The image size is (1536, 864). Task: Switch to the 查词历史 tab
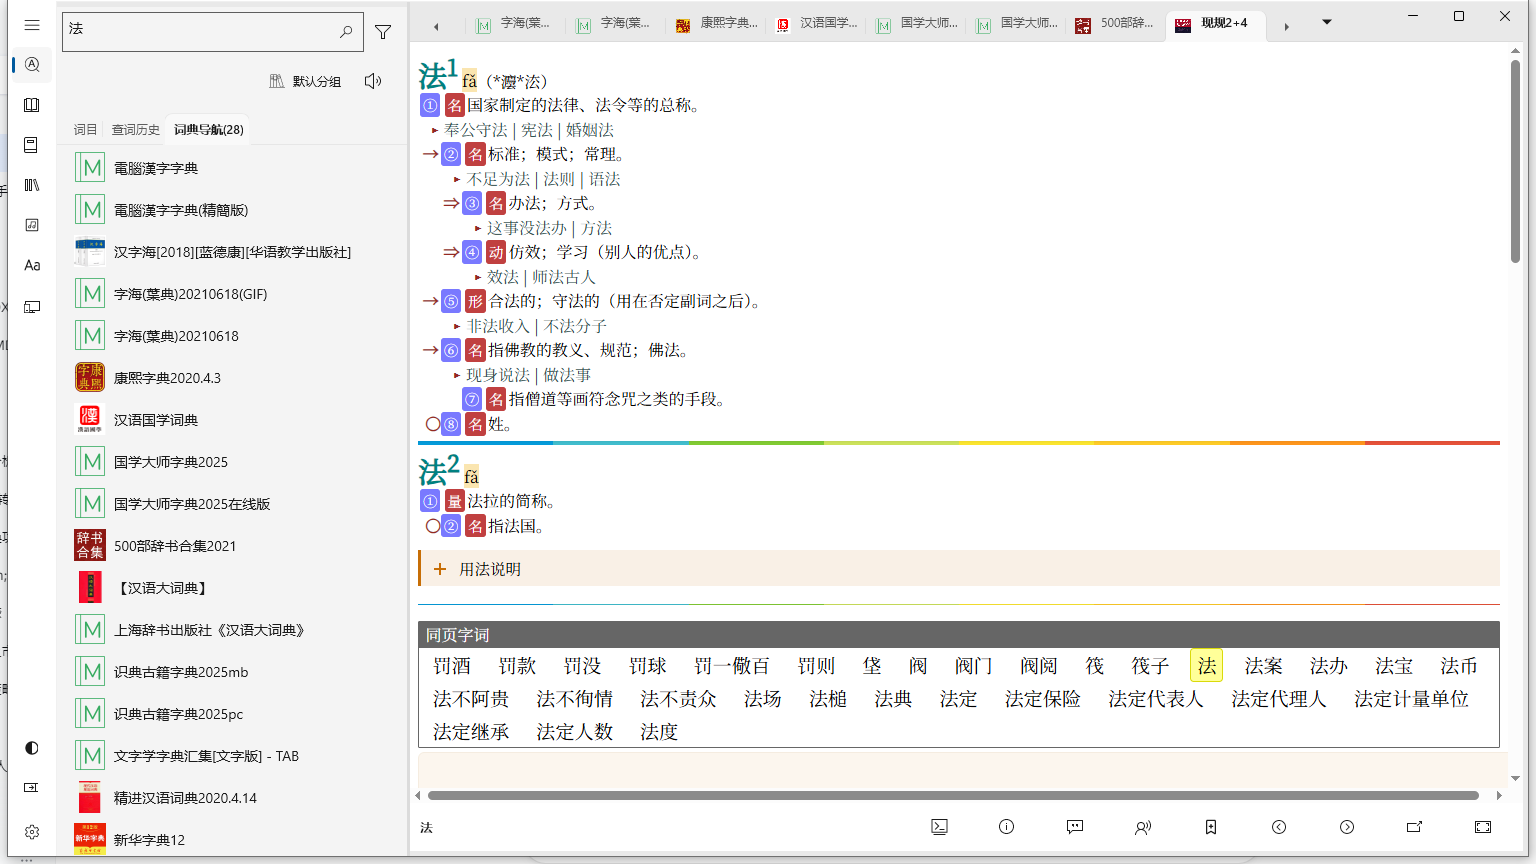[x=135, y=130]
